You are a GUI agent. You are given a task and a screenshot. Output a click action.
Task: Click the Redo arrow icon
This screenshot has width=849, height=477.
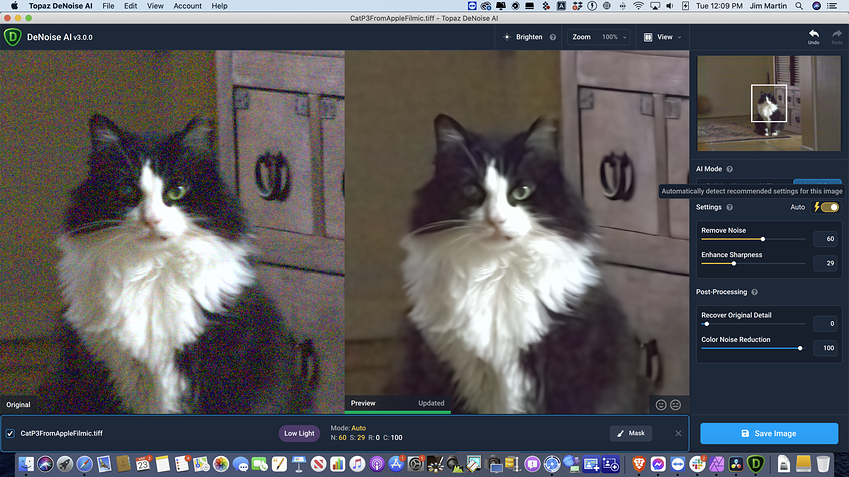tap(837, 34)
